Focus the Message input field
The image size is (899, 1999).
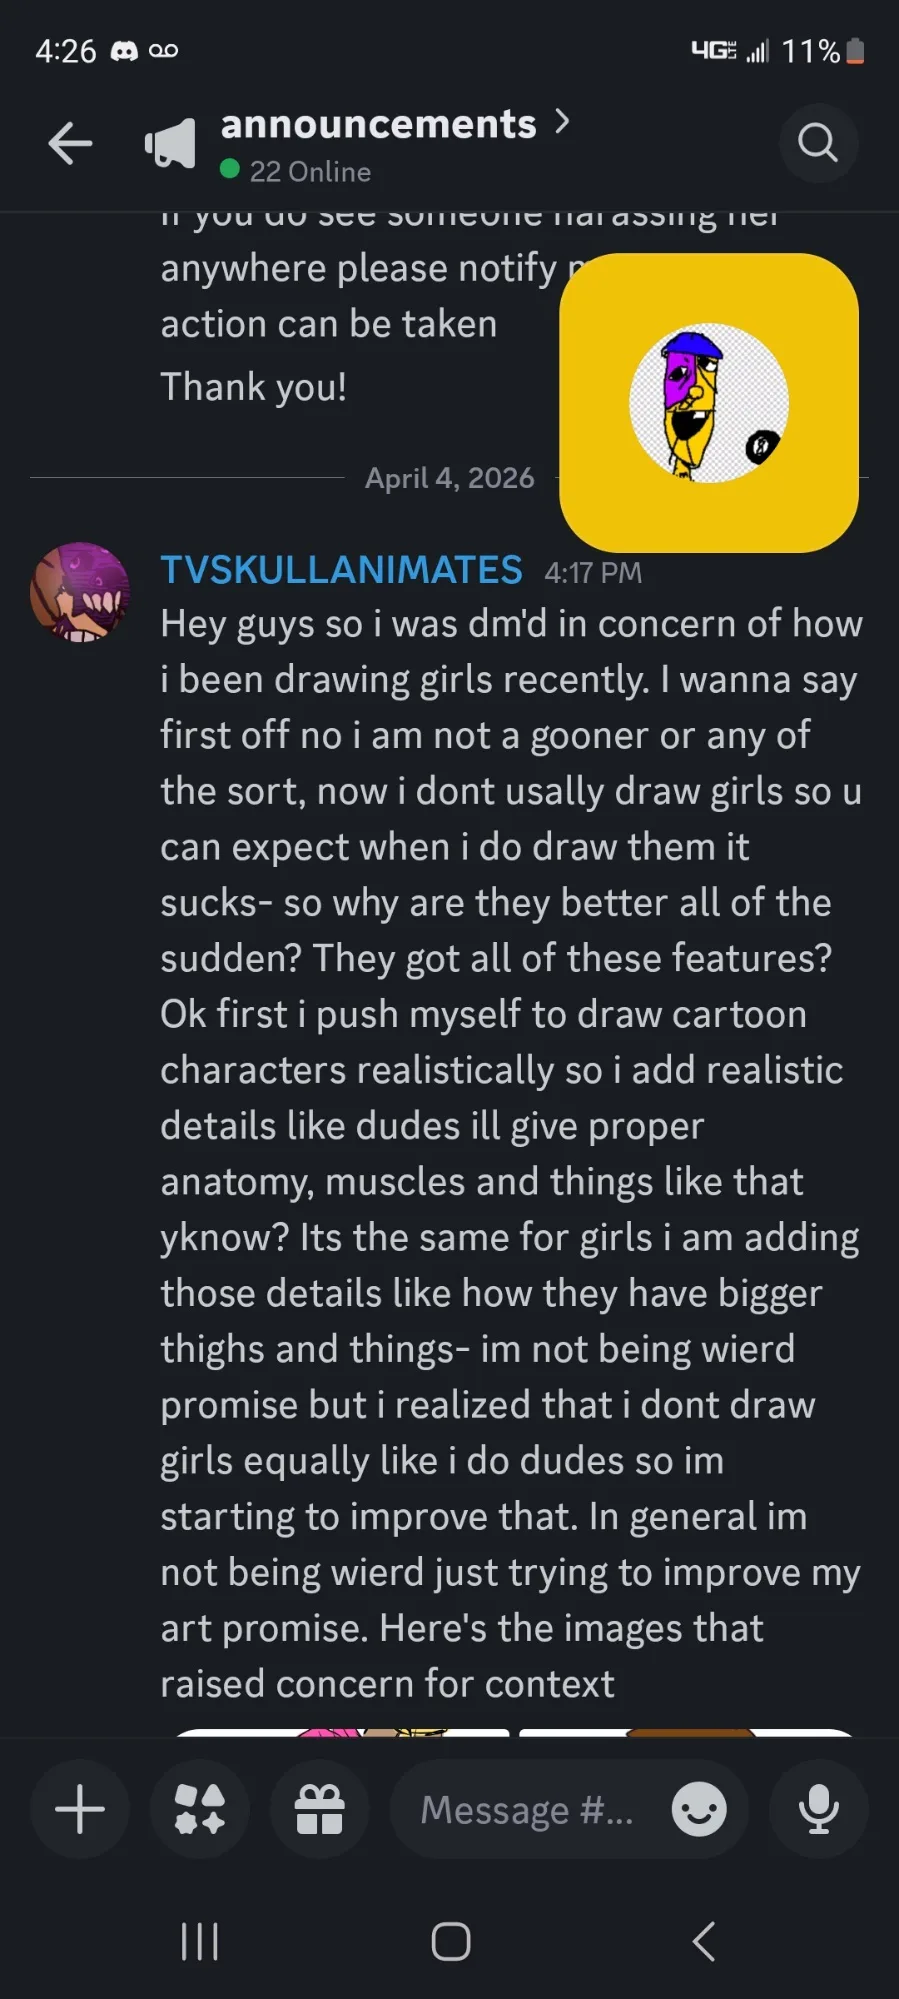[527, 1809]
